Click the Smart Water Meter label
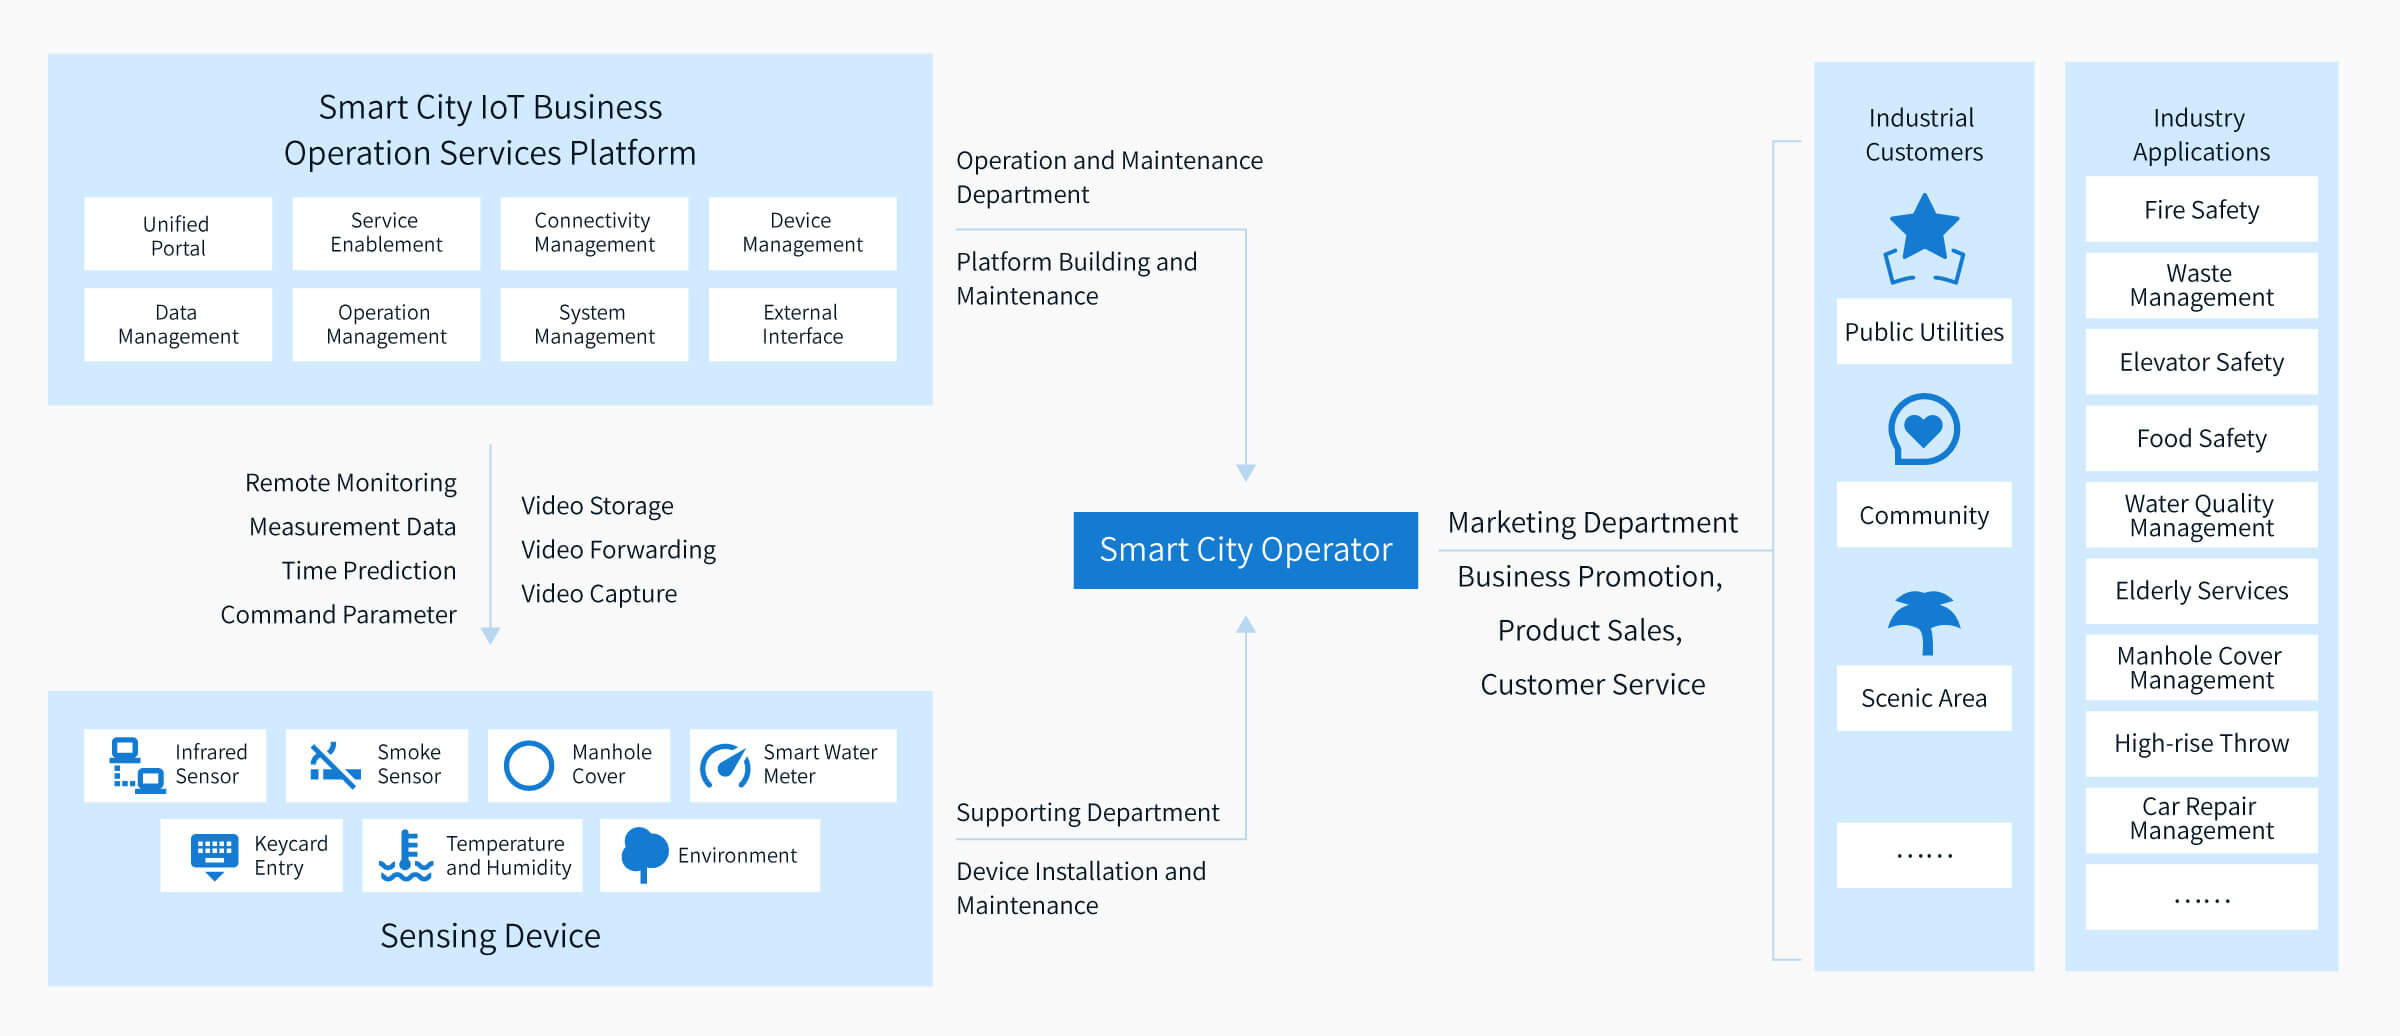 (820, 764)
